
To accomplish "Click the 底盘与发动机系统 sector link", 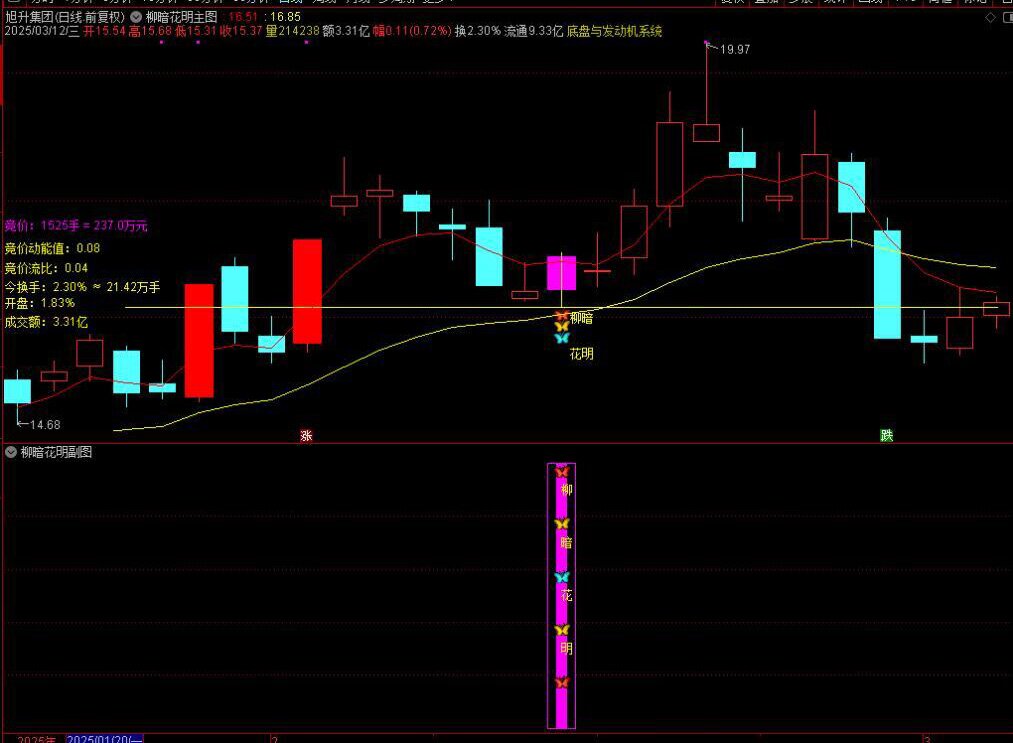I will (614, 32).
